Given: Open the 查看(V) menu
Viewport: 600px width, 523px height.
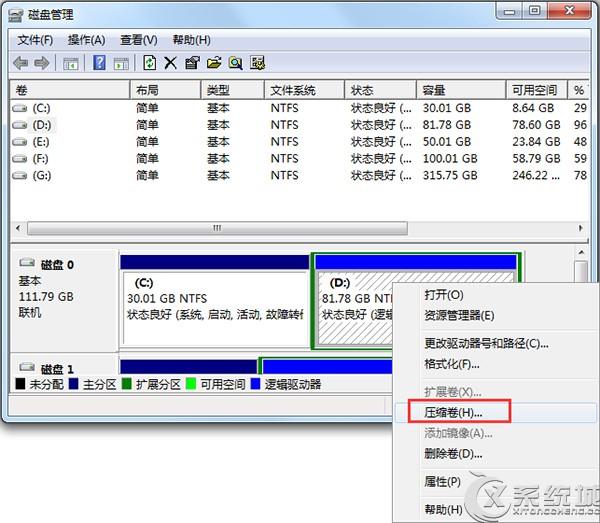Looking at the screenshot, I should coord(139,40).
